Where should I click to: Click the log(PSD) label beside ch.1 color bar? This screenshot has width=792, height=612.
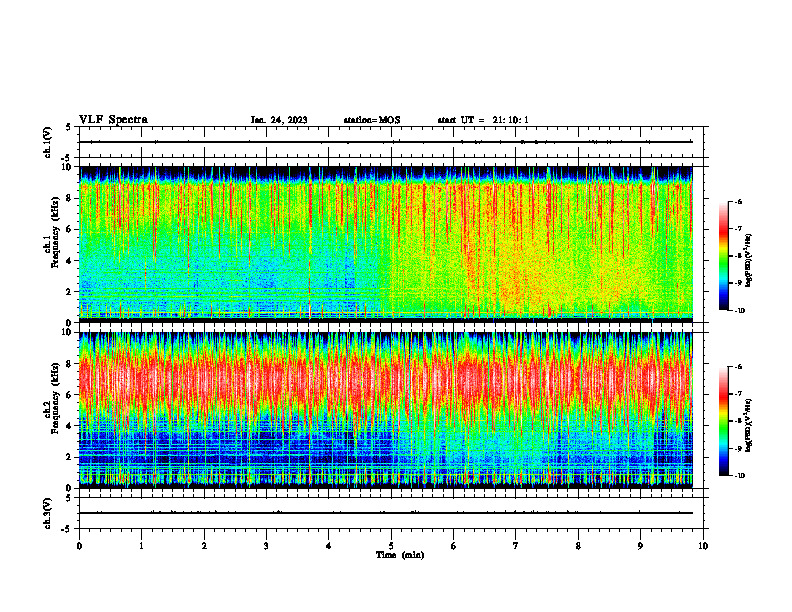tap(750, 261)
